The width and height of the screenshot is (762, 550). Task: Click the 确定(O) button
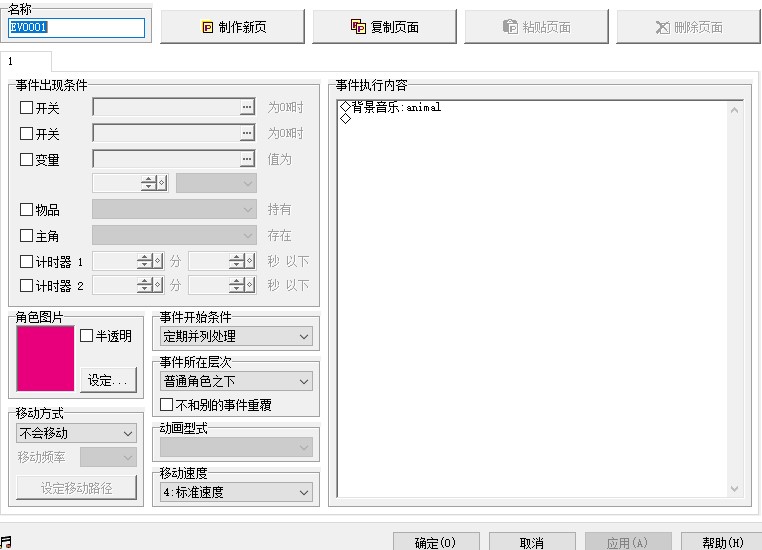[x=436, y=542]
